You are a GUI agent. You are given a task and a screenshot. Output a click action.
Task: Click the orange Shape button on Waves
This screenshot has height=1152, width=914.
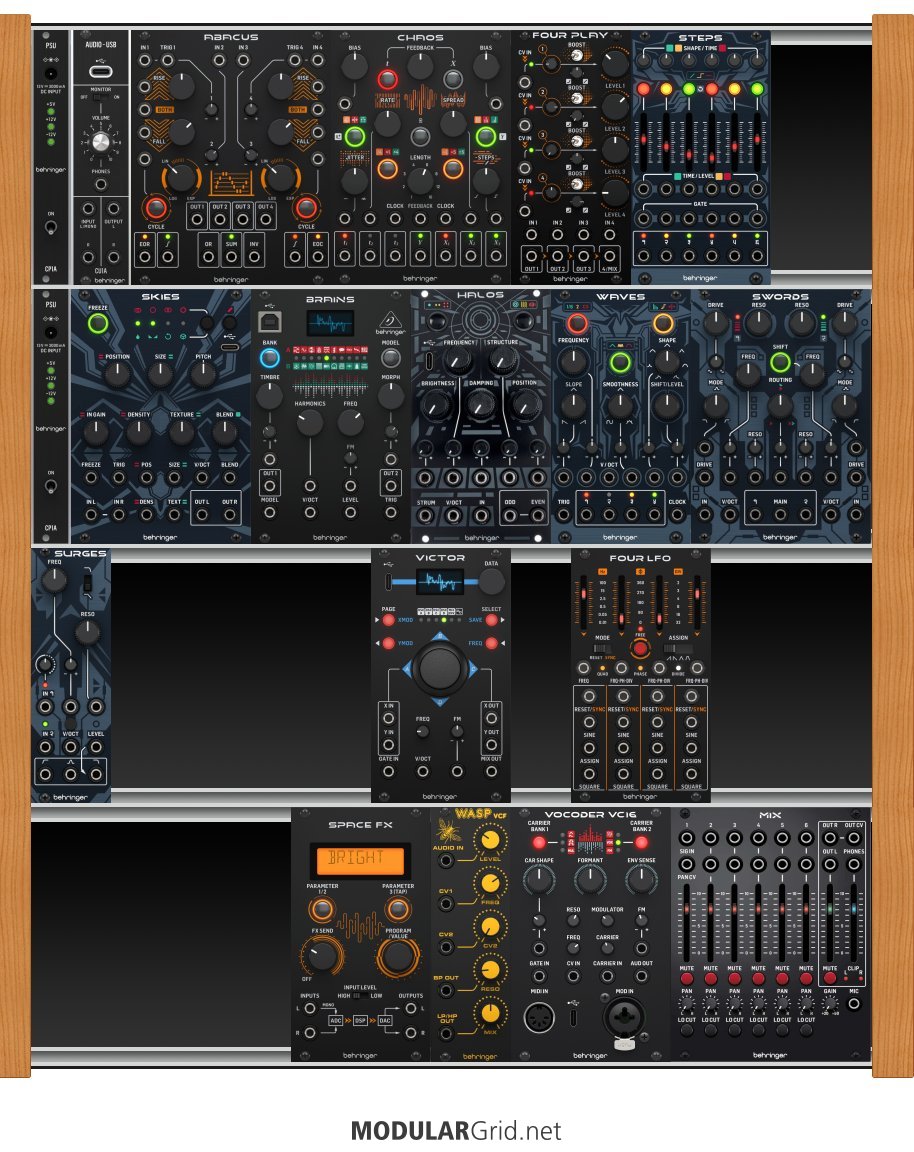click(663, 323)
